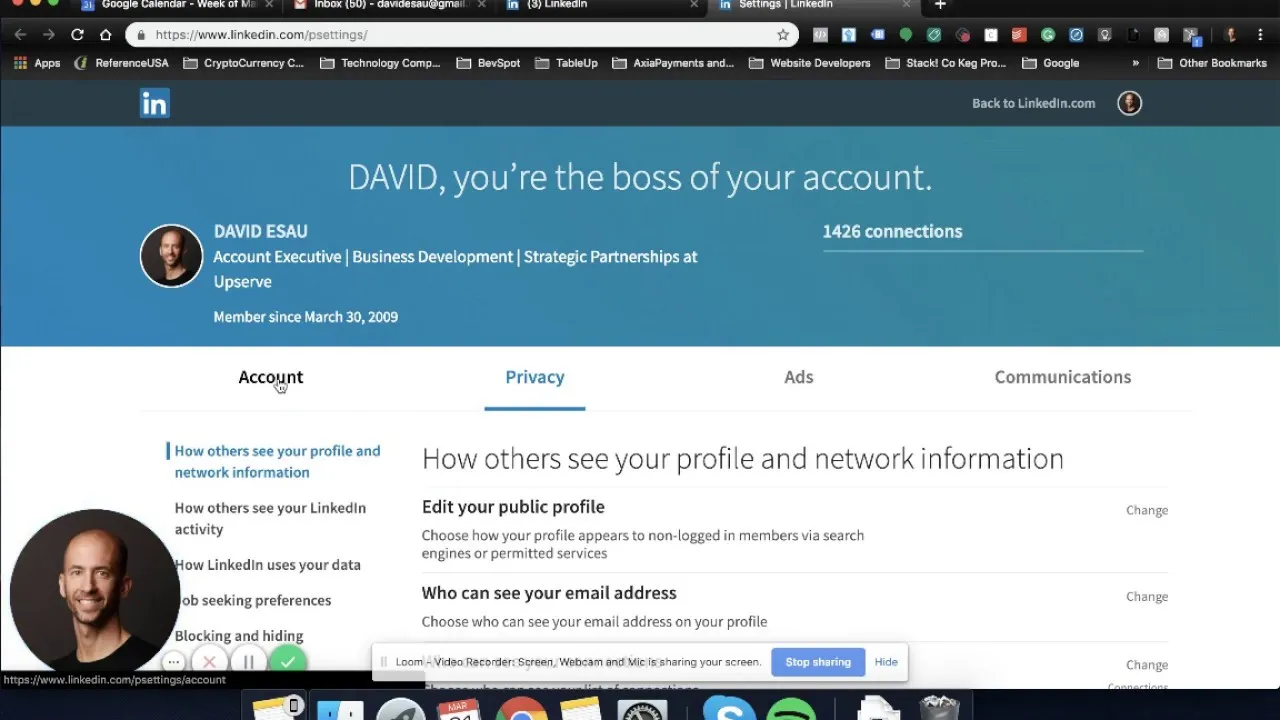This screenshot has width=1280, height=720.
Task: Open the Apps shortcut in bookmarks bar
Action: coord(37,63)
